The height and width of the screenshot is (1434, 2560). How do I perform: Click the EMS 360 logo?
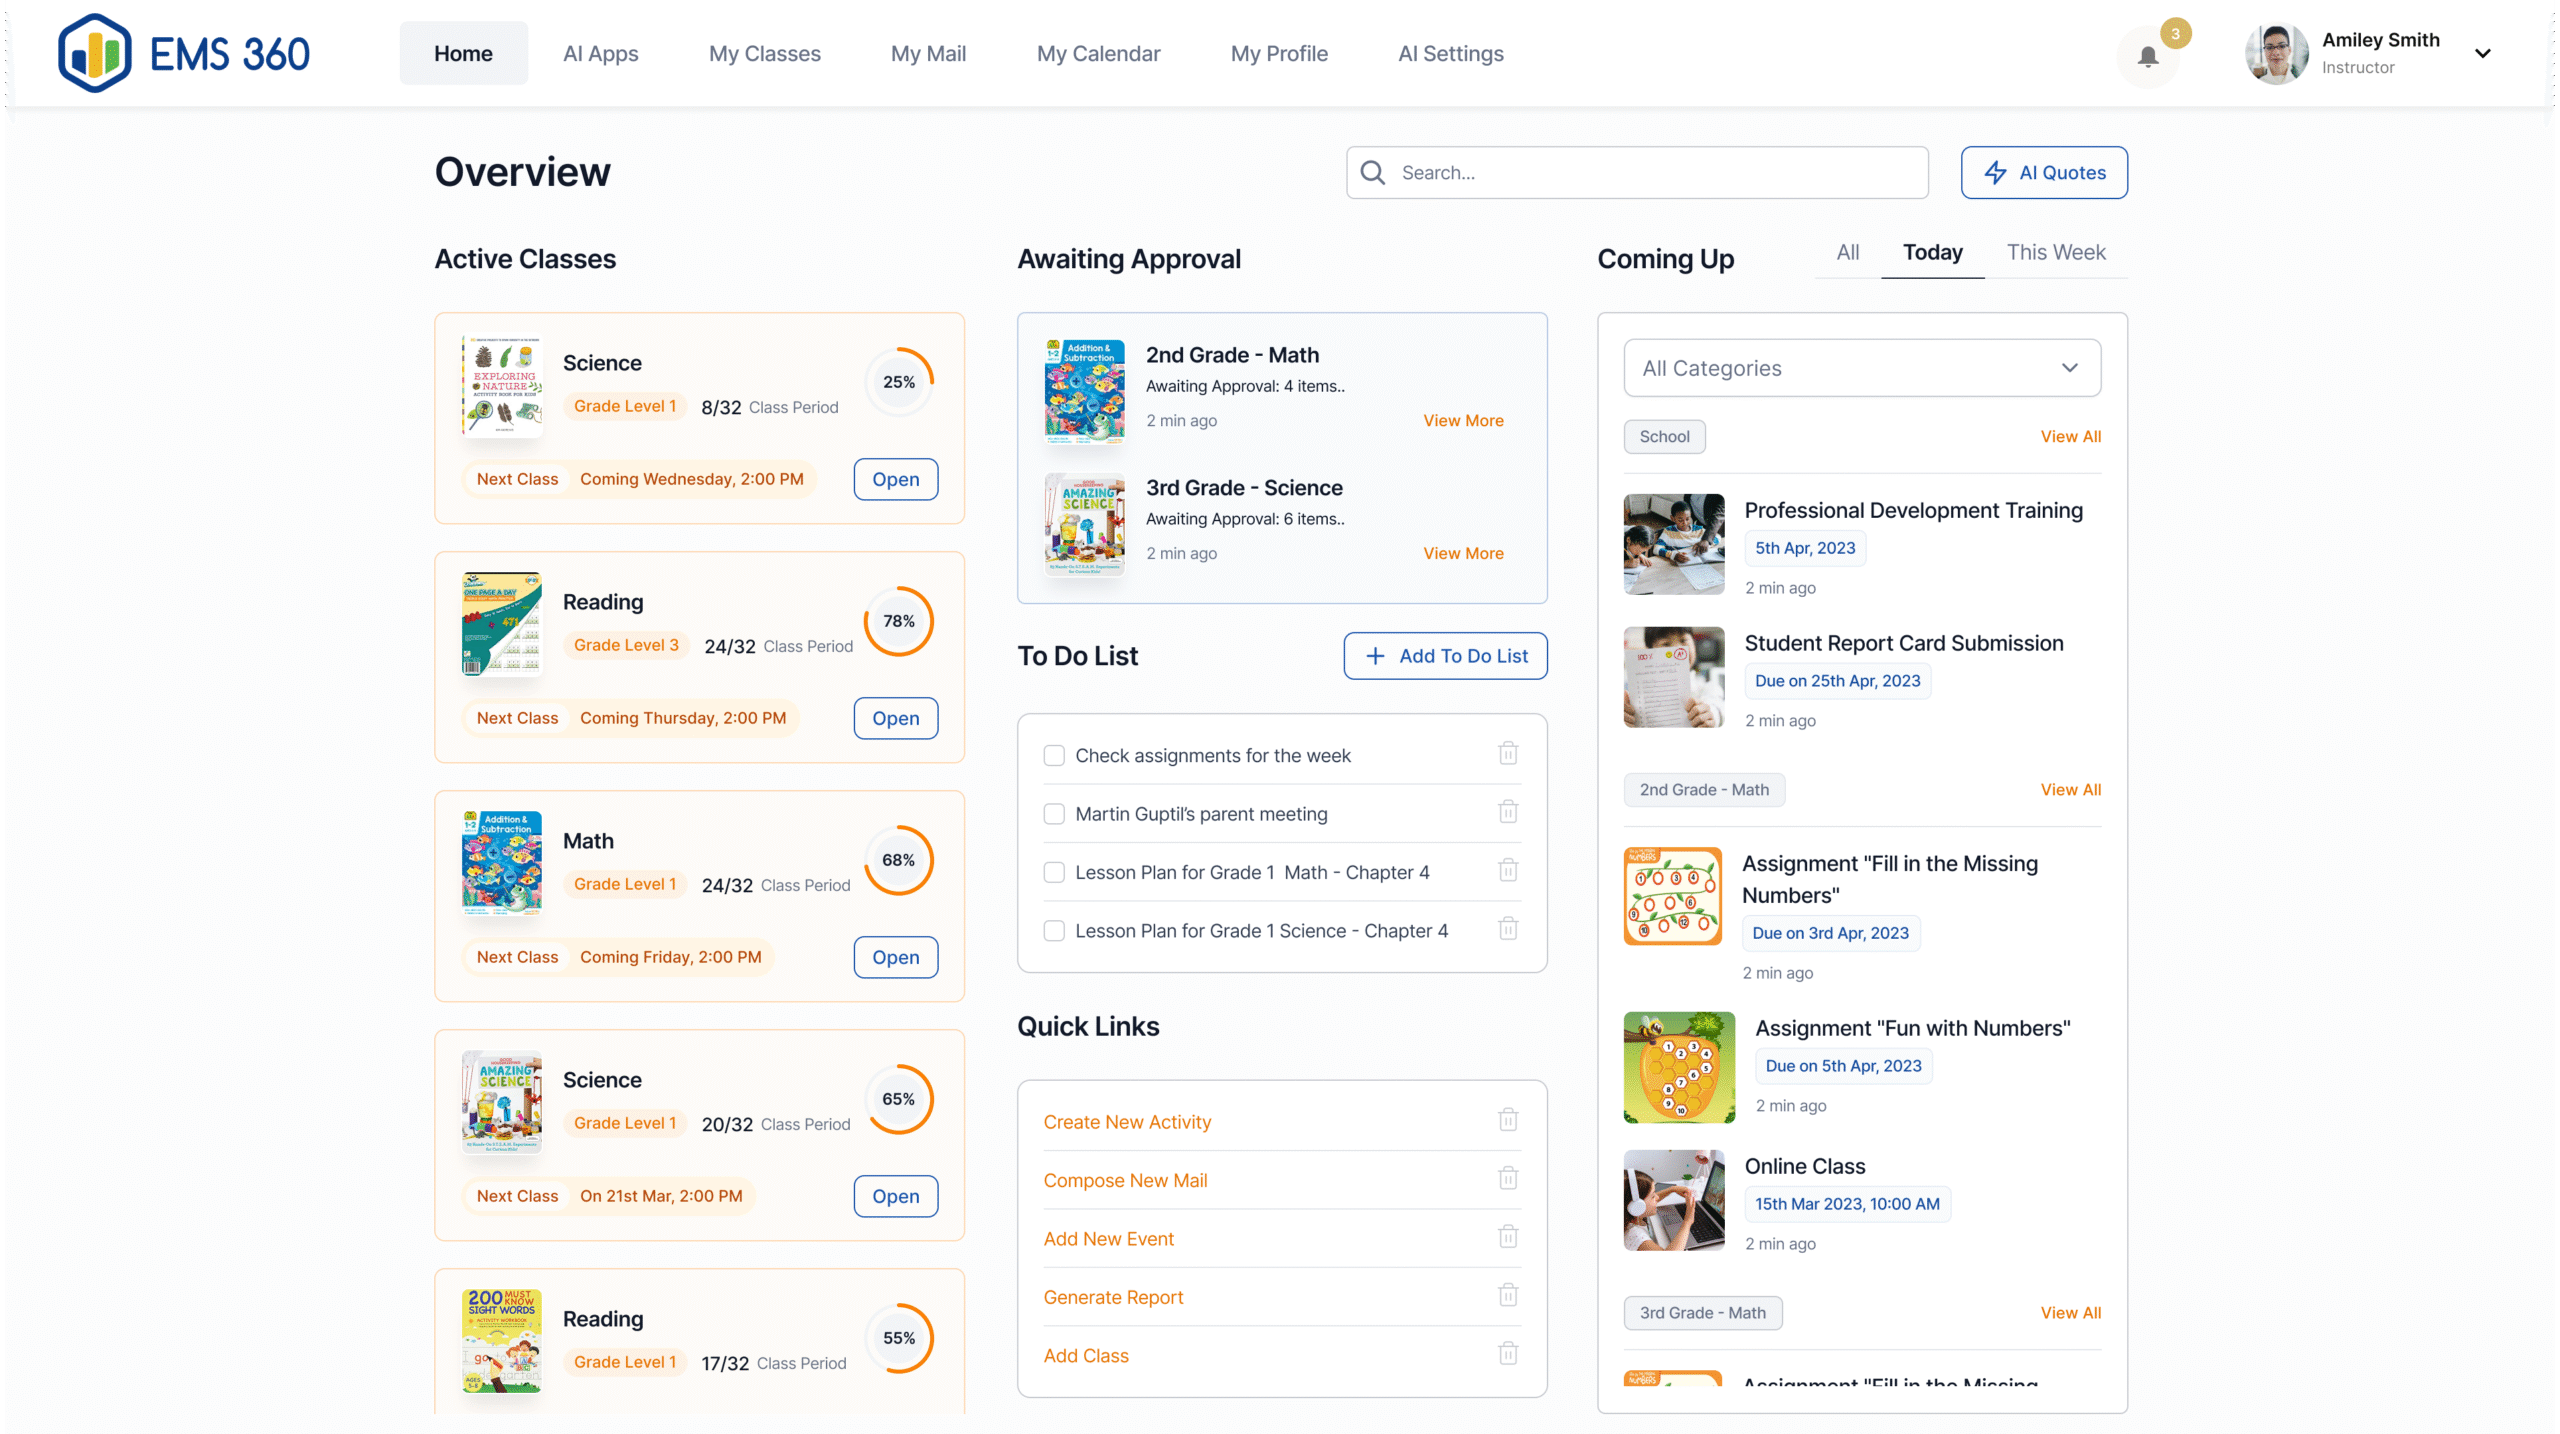(x=184, y=53)
